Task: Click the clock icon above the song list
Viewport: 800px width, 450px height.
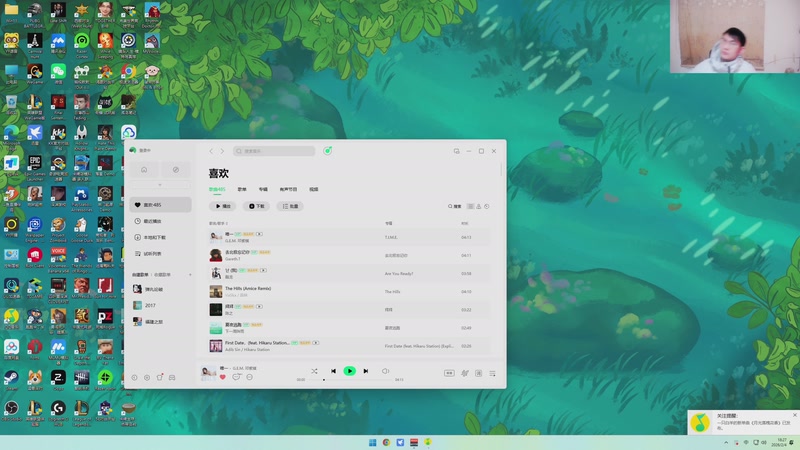Action: (x=487, y=206)
